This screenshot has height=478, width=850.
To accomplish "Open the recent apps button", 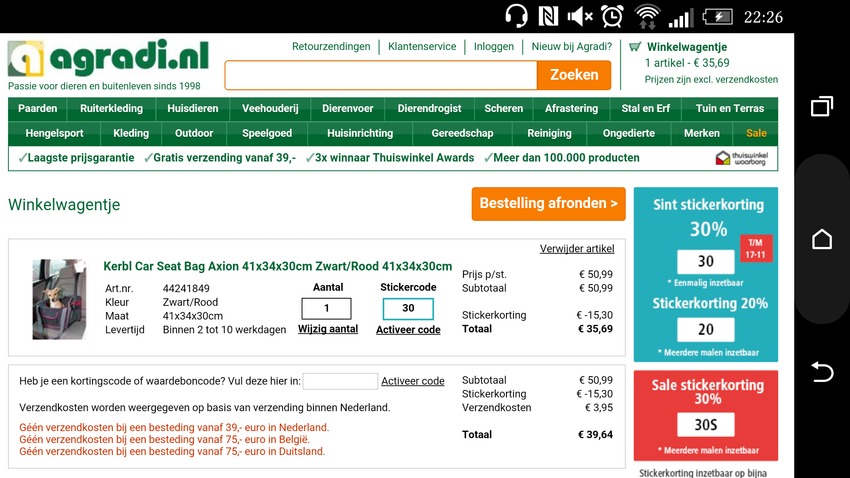I will 821,106.
